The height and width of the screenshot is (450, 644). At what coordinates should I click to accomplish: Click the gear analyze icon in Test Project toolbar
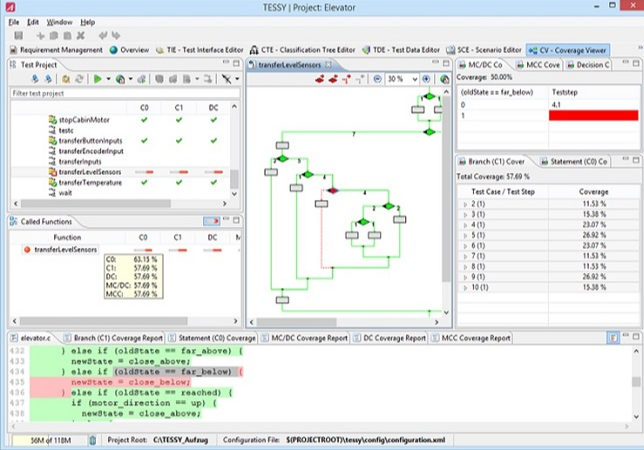click(66, 79)
